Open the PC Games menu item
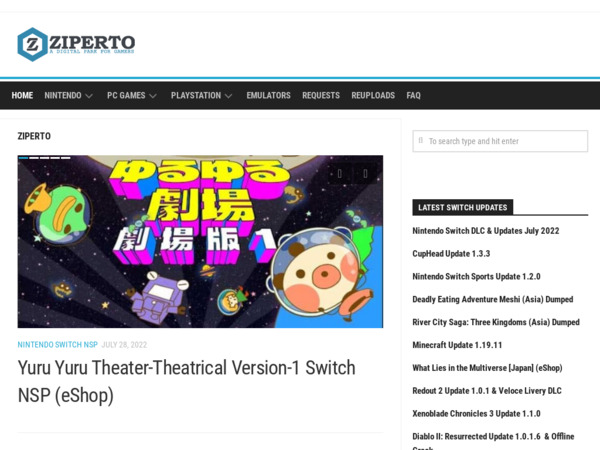The image size is (600, 450). [x=126, y=95]
